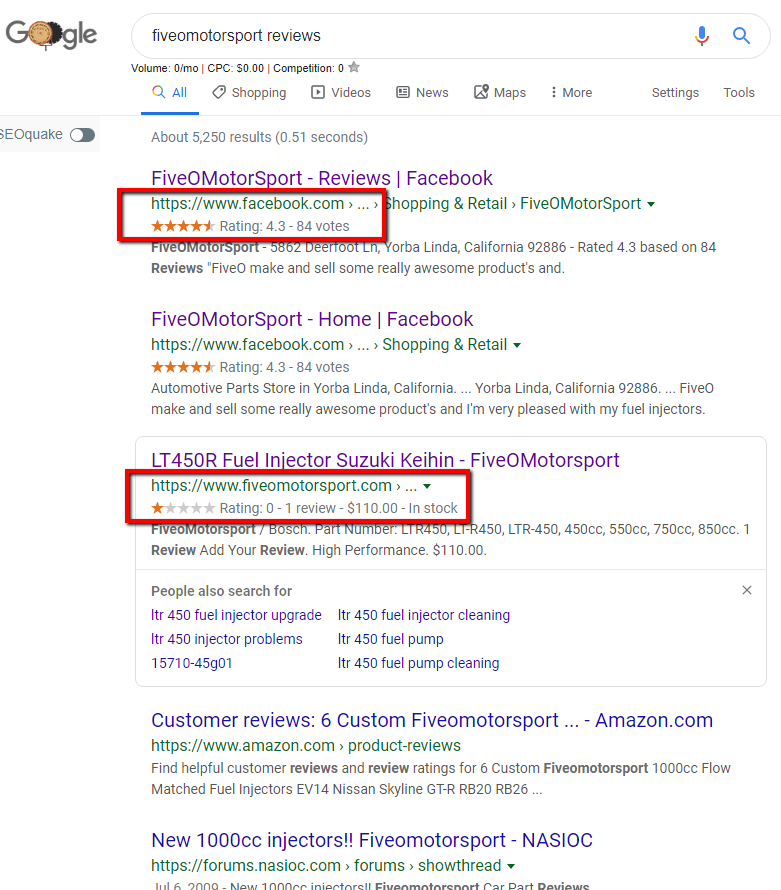Expand dropdown arrow after Shopping & Retail in Home result
Viewport: 781px width, 890px height.
pos(517,345)
